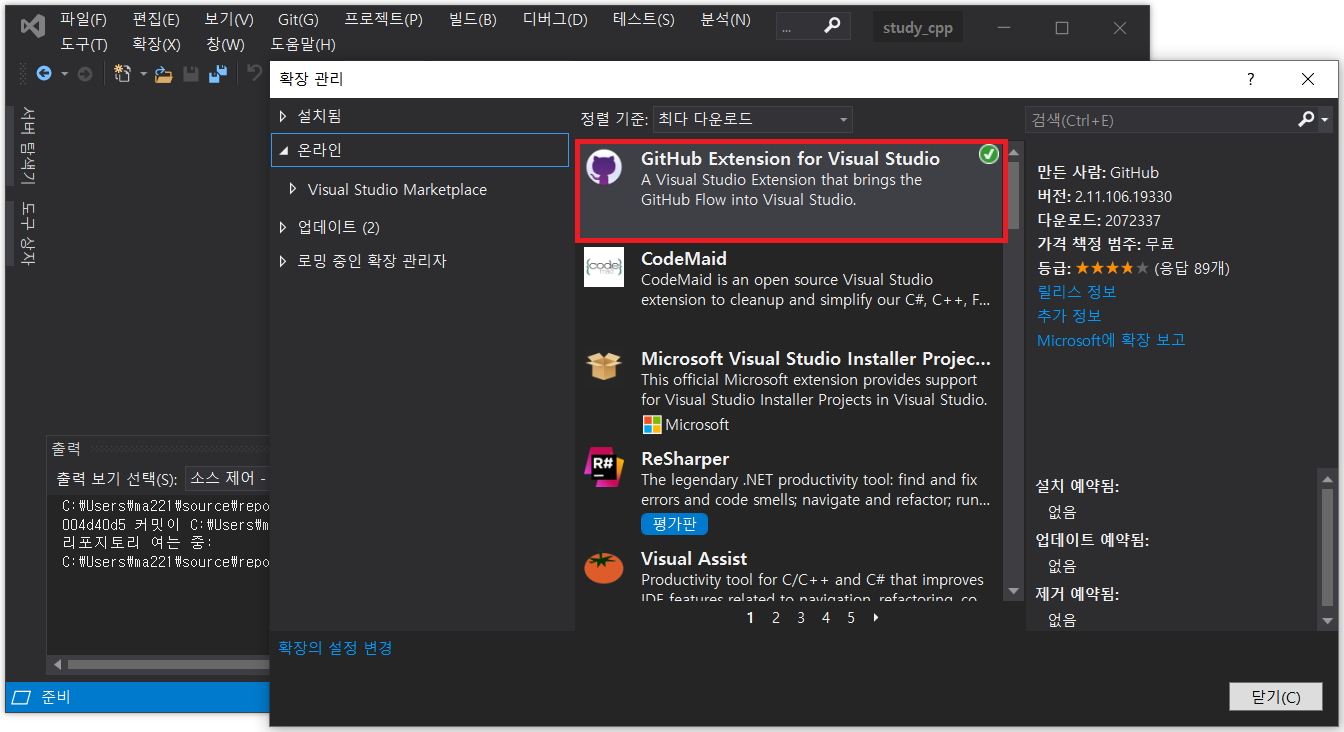Image resolution: width=1344 pixels, height=732 pixels.
Task: Click the Open File folder icon
Action: [164, 73]
